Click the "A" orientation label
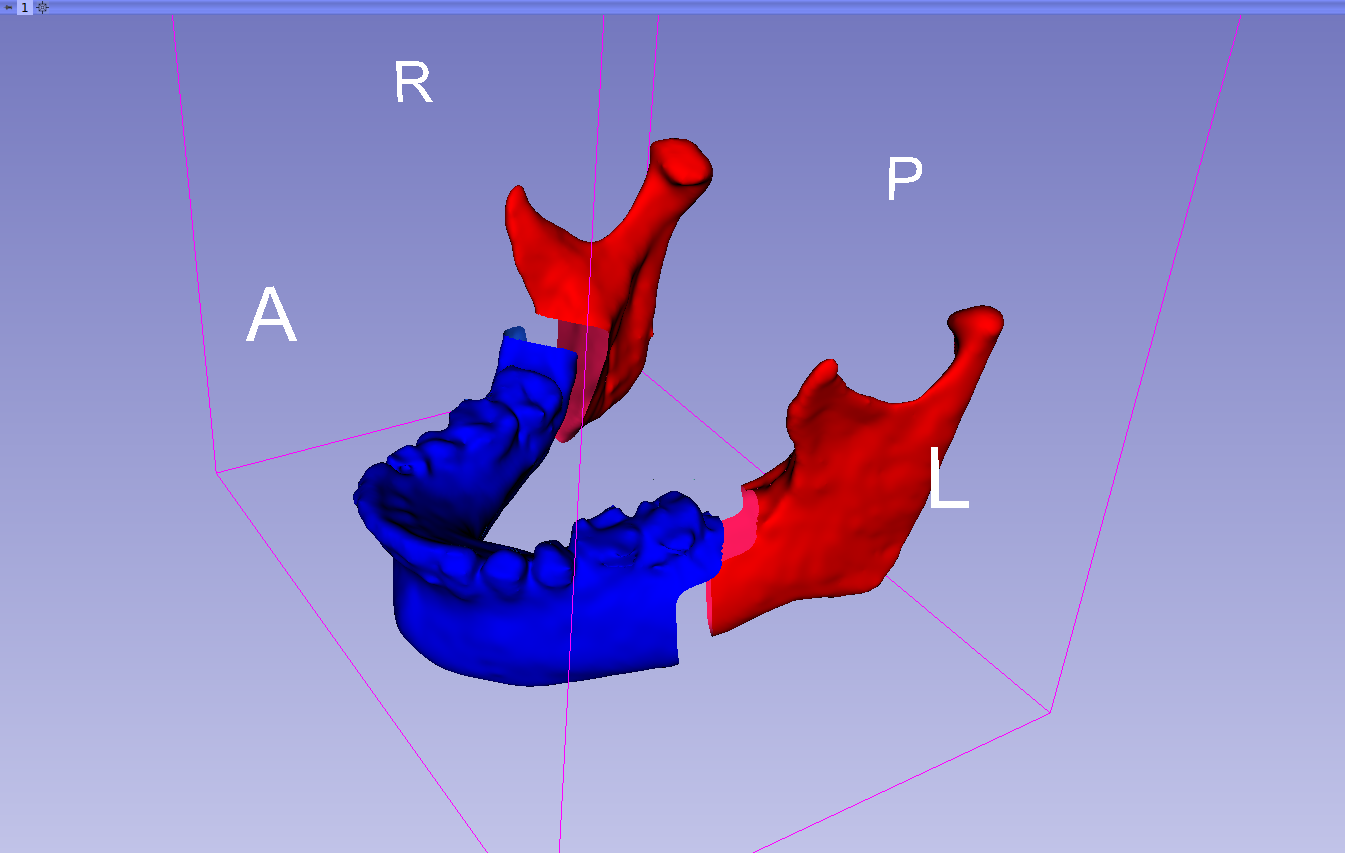 pyautogui.click(x=271, y=316)
